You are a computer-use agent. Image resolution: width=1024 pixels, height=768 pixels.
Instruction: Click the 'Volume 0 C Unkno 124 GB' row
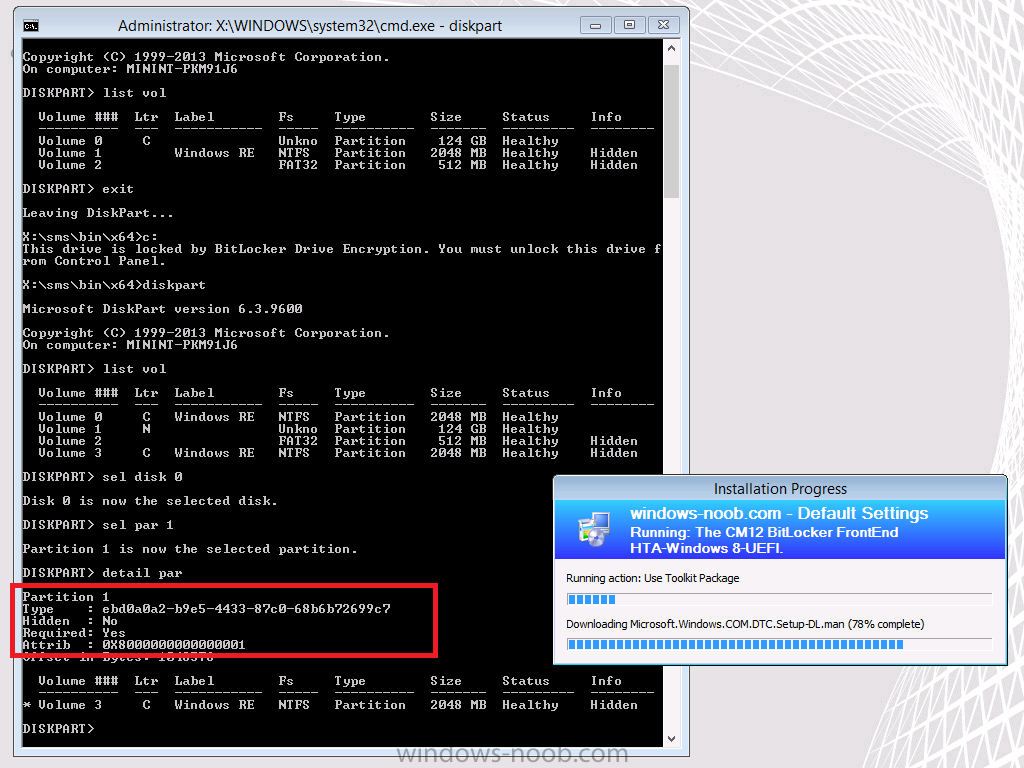tap(298, 141)
